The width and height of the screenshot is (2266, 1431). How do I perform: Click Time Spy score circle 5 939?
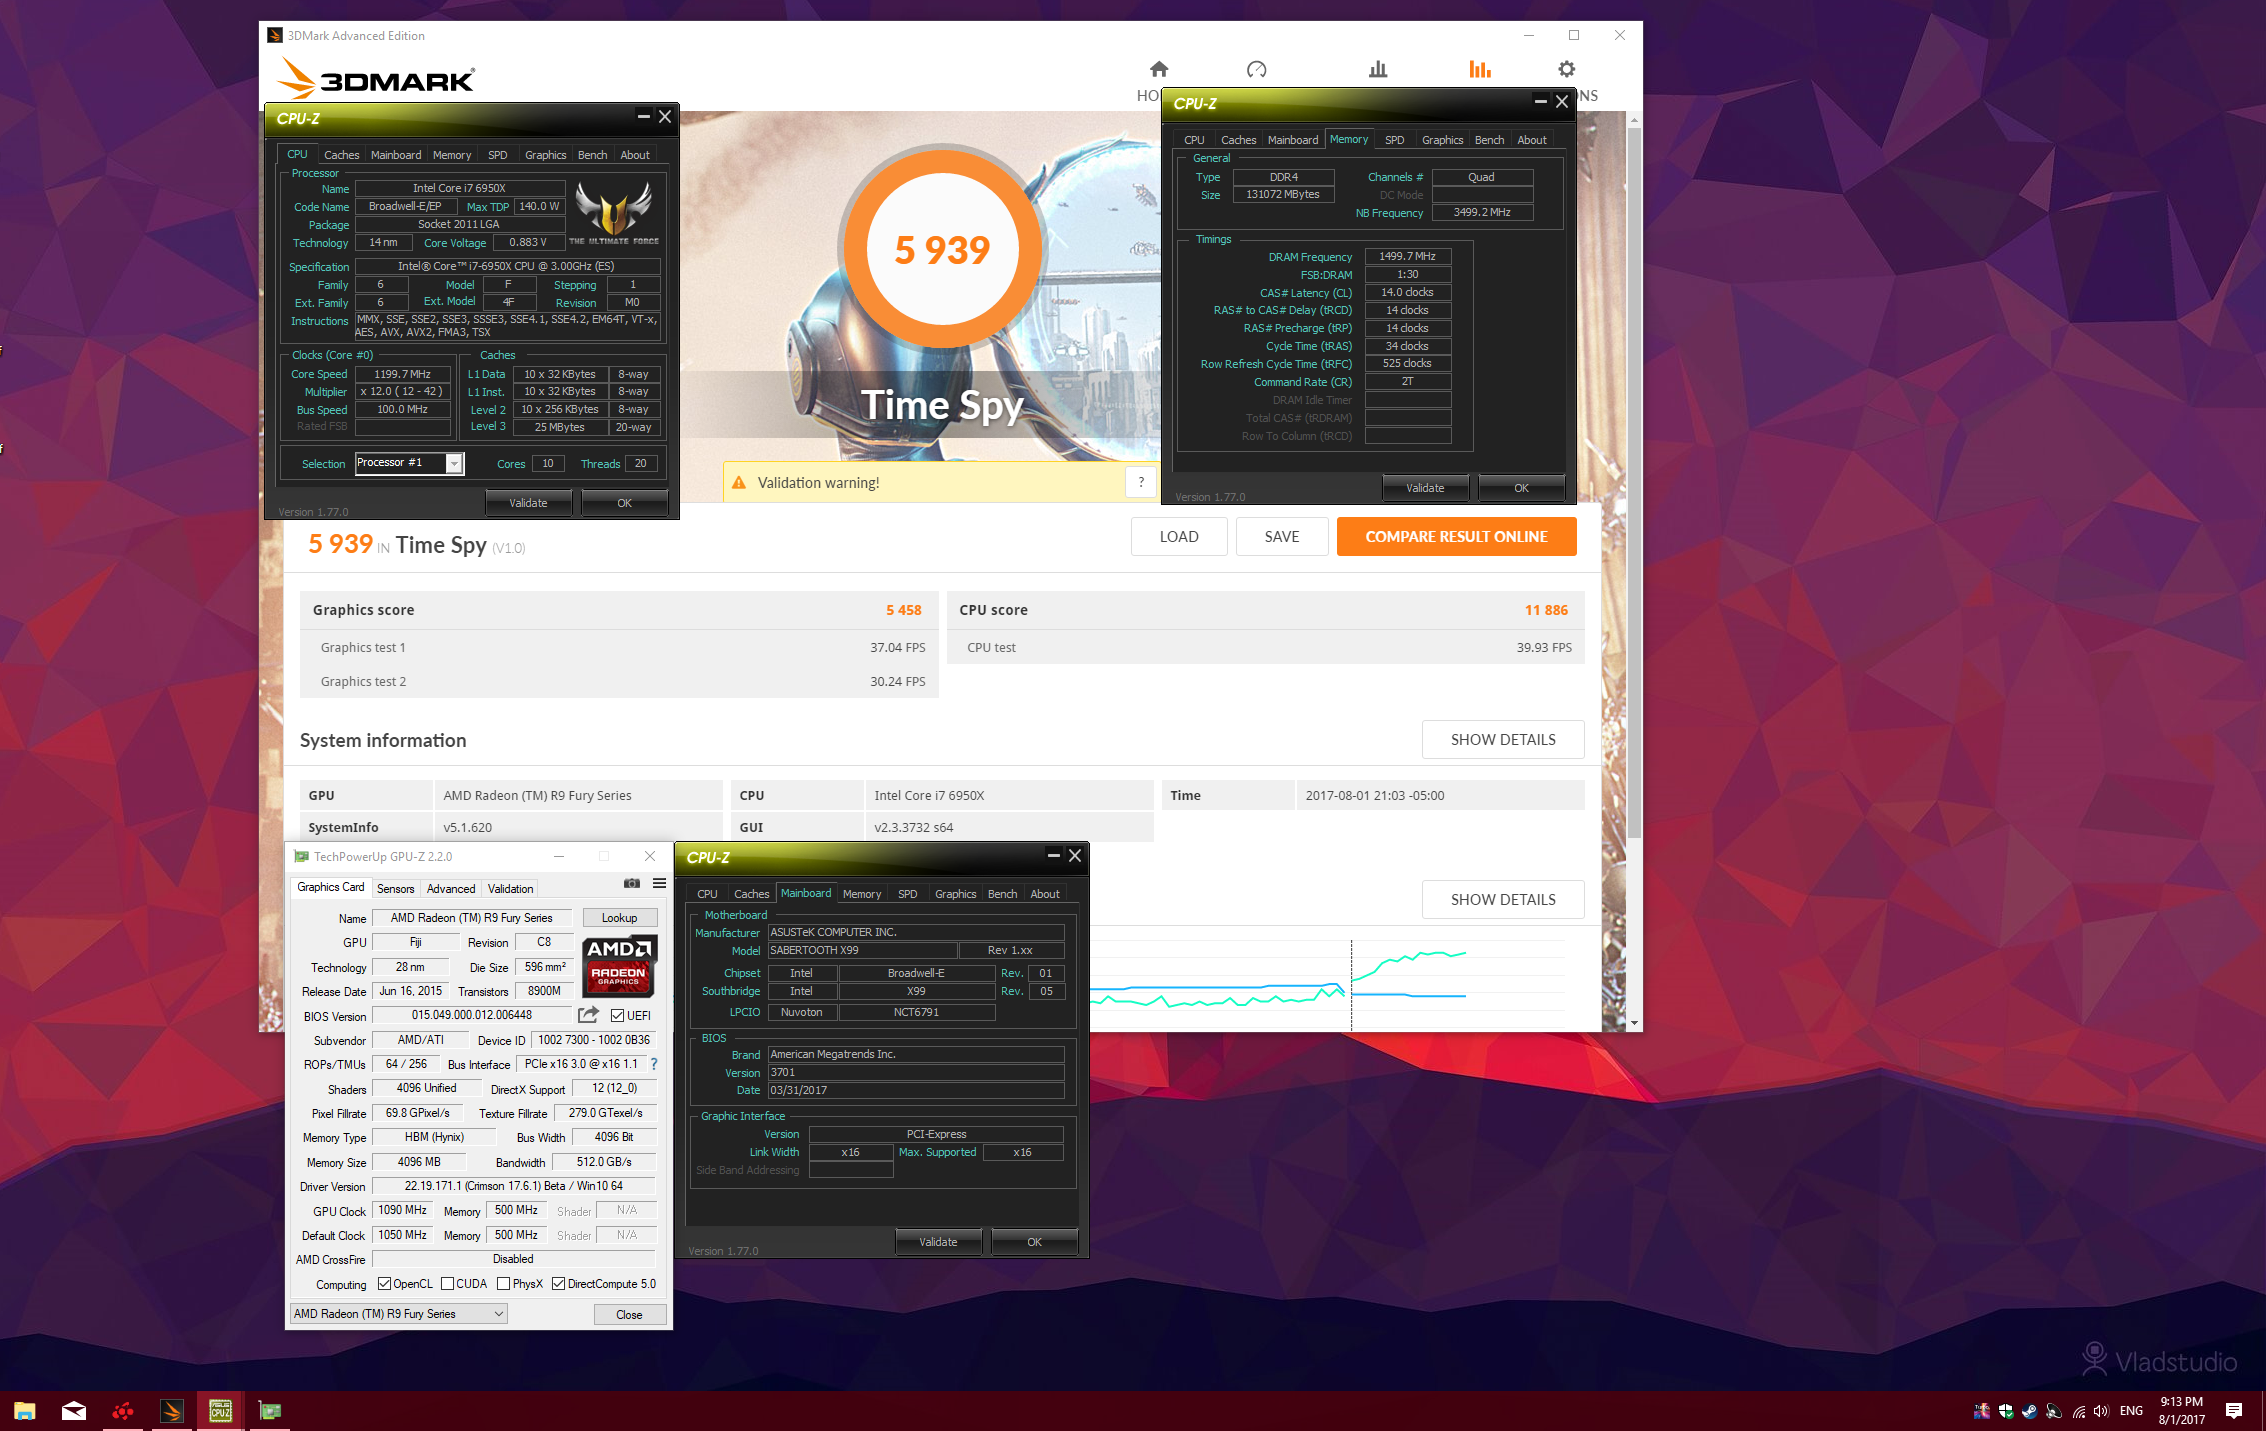[x=942, y=249]
